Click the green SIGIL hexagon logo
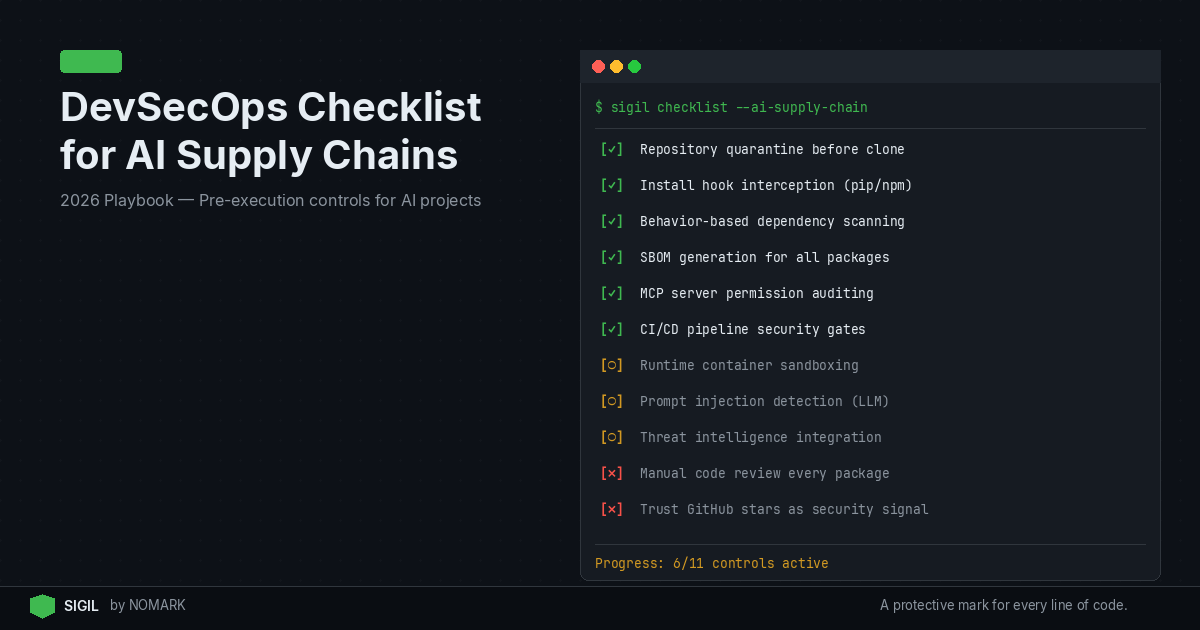Screen dimensions: 1200x630 [42, 606]
